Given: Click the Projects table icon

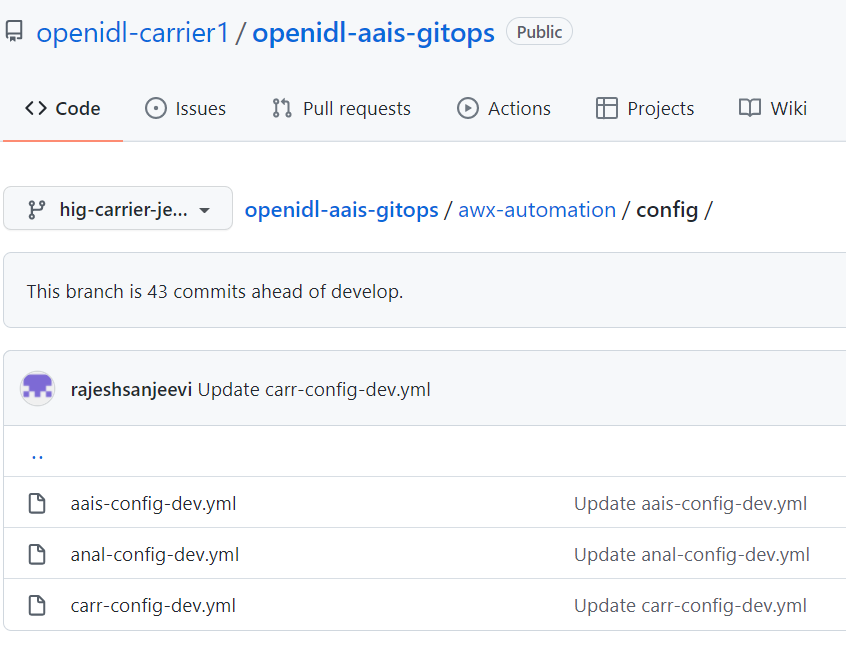Looking at the screenshot, I should coord(607,108).
